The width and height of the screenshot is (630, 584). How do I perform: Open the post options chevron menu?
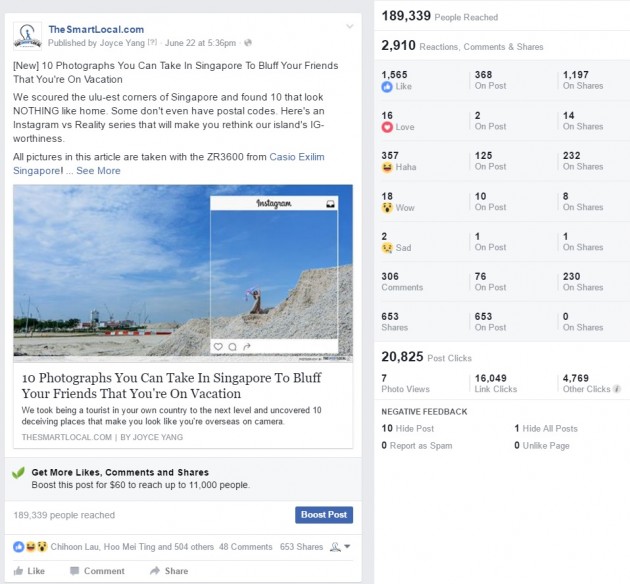click(349, 26)
